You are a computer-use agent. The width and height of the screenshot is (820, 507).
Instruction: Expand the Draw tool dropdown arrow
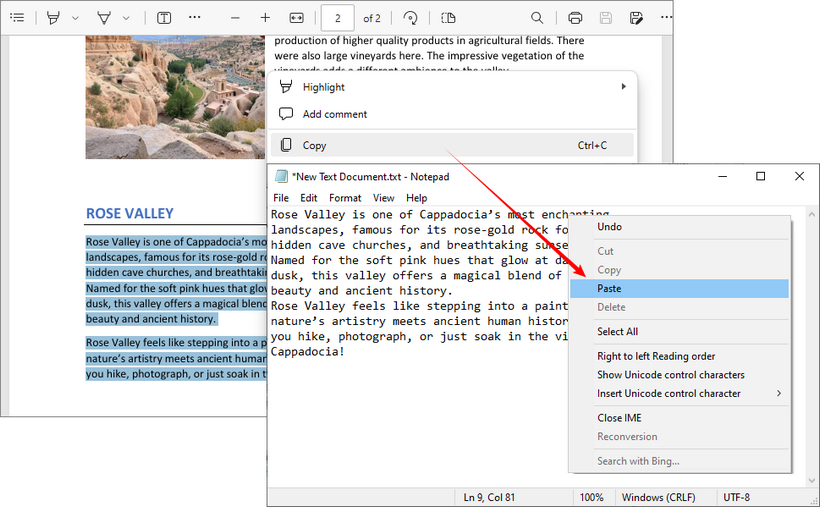[126, 18]
